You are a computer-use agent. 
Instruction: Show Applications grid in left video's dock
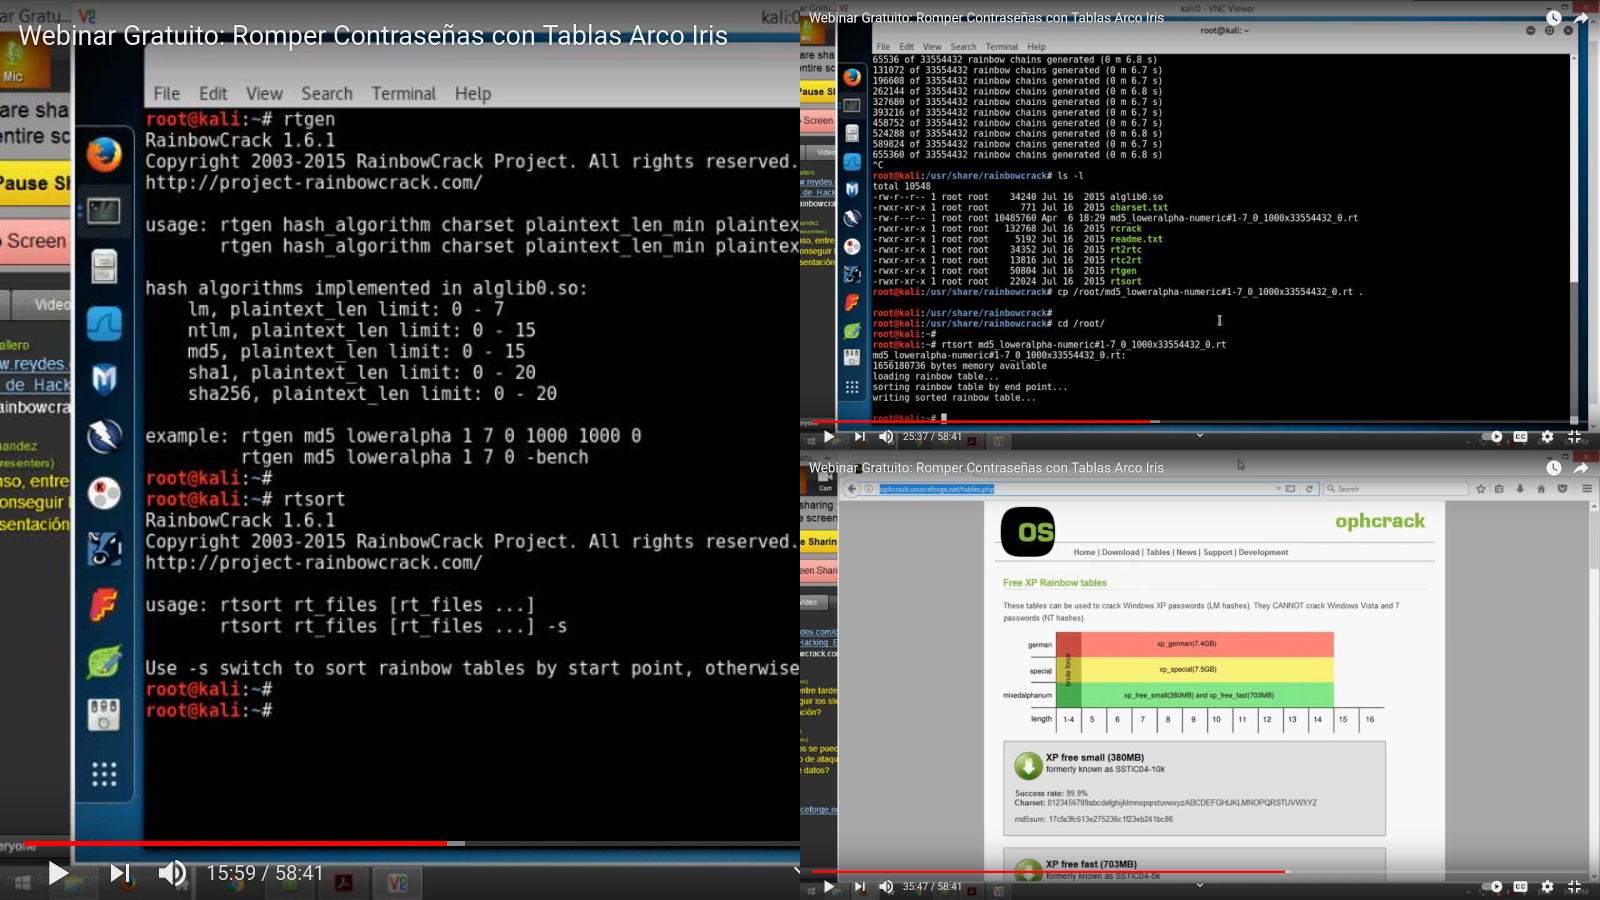tap(104, 774)
